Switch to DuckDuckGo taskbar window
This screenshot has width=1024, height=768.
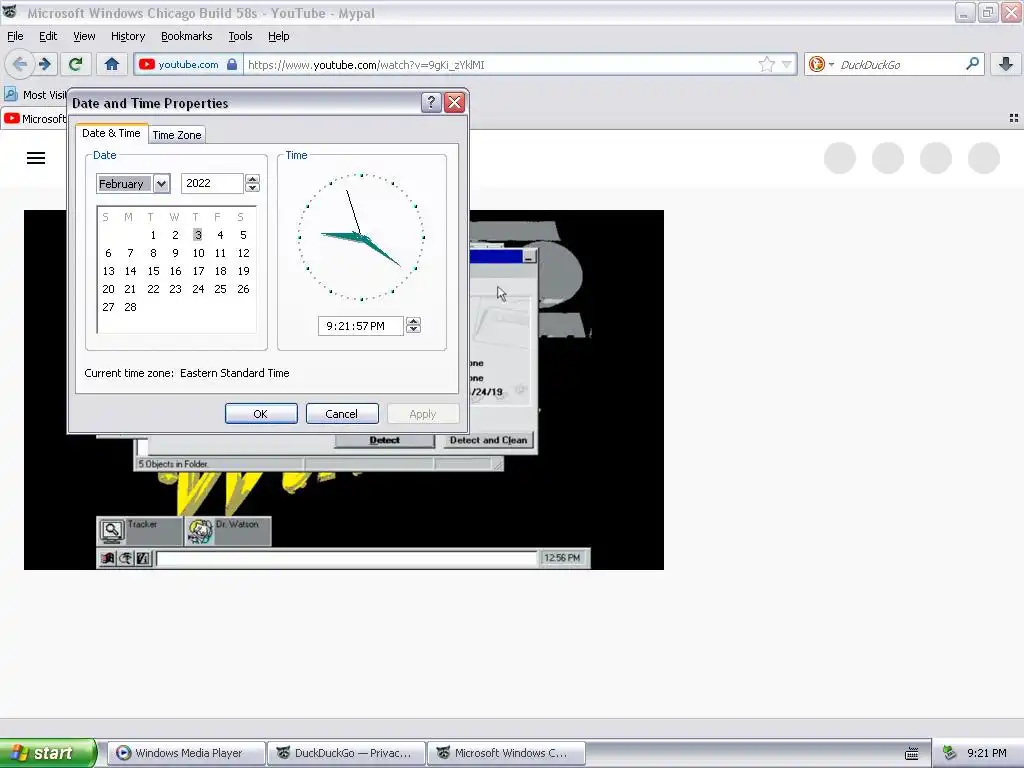(346, 753)
